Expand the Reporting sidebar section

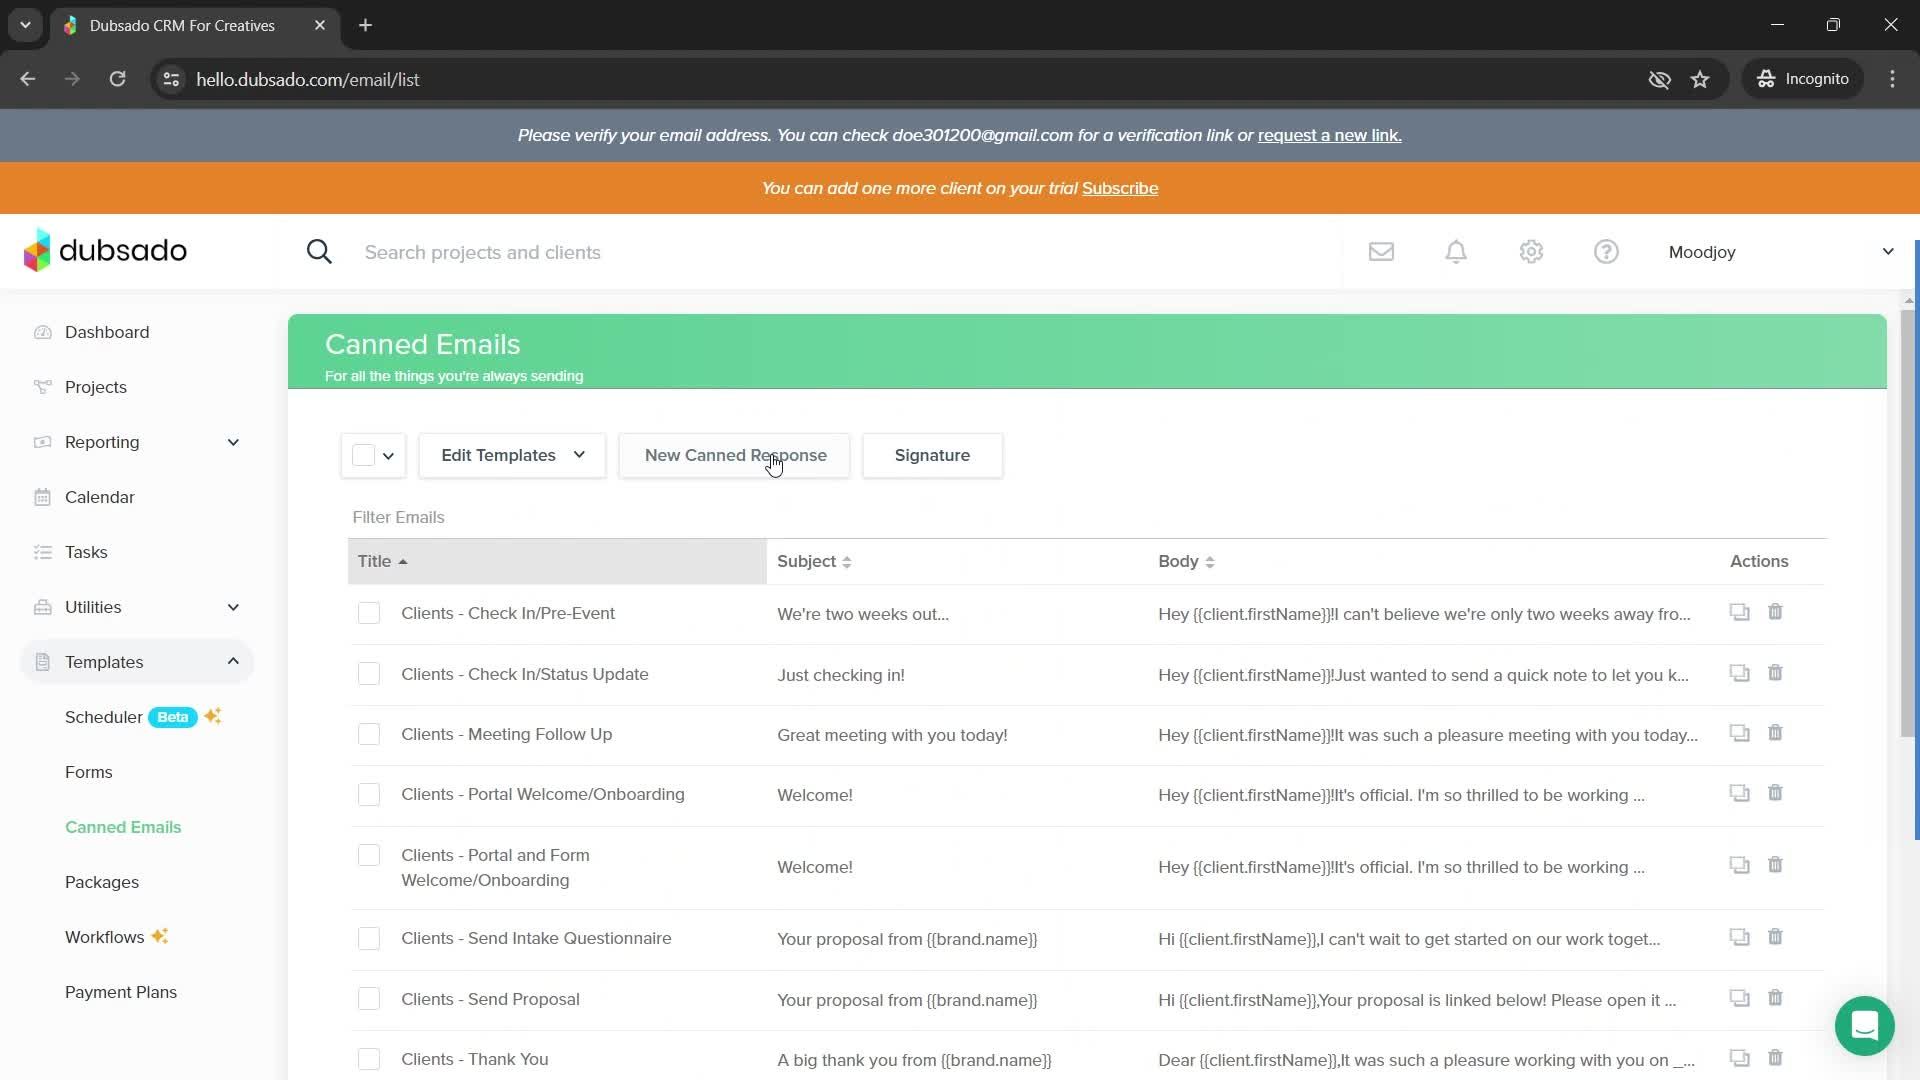233,442
